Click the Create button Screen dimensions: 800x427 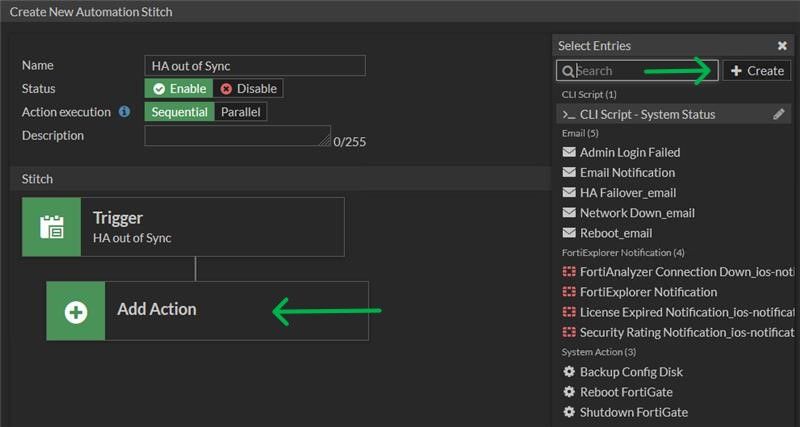point(757,71)
